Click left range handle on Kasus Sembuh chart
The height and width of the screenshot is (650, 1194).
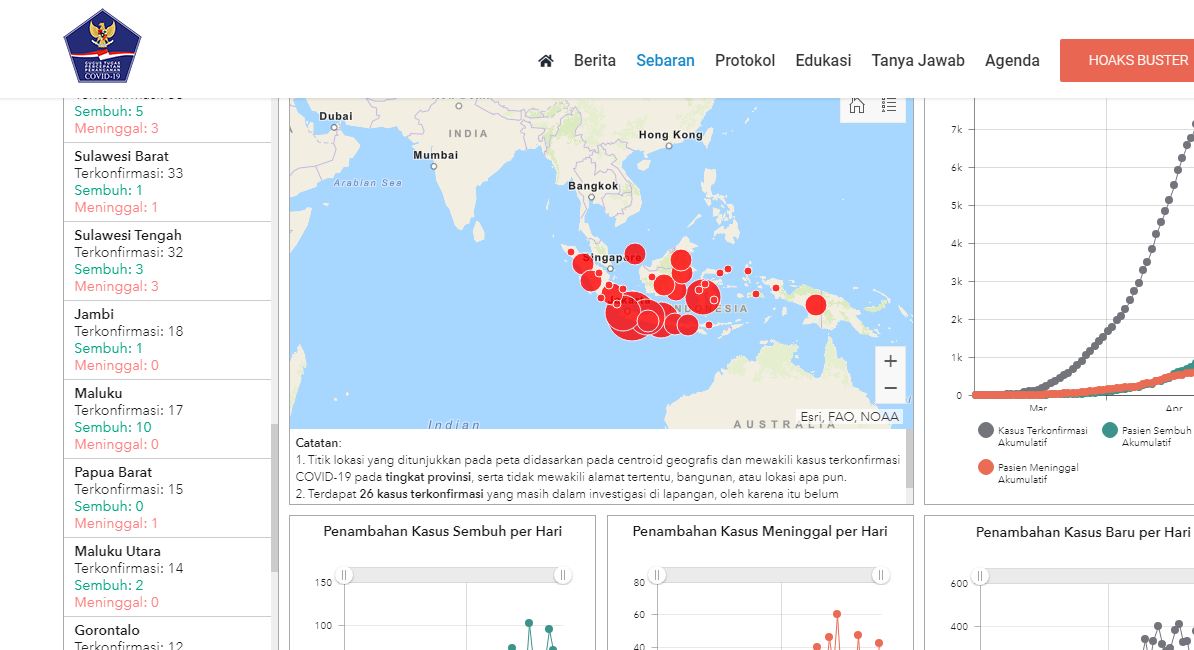click(x=344, y=575)
